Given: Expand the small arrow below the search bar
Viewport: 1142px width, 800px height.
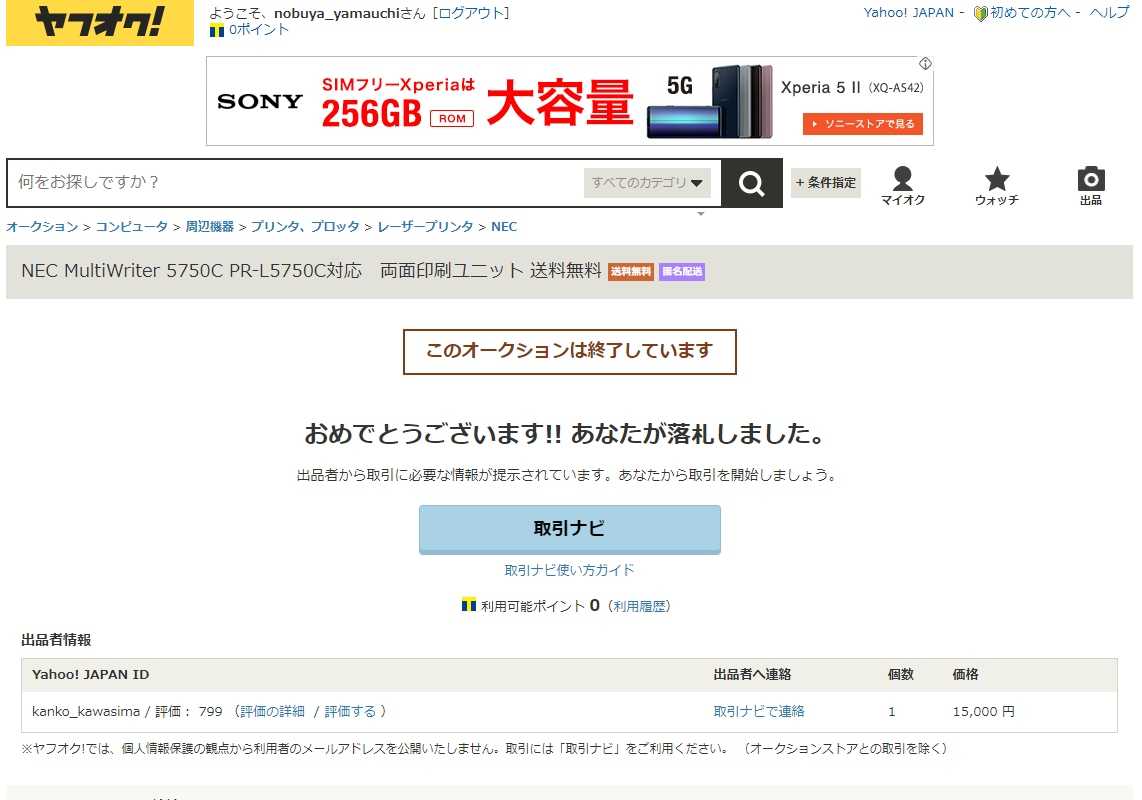Looking at the screenshot, I should (701, 213).
